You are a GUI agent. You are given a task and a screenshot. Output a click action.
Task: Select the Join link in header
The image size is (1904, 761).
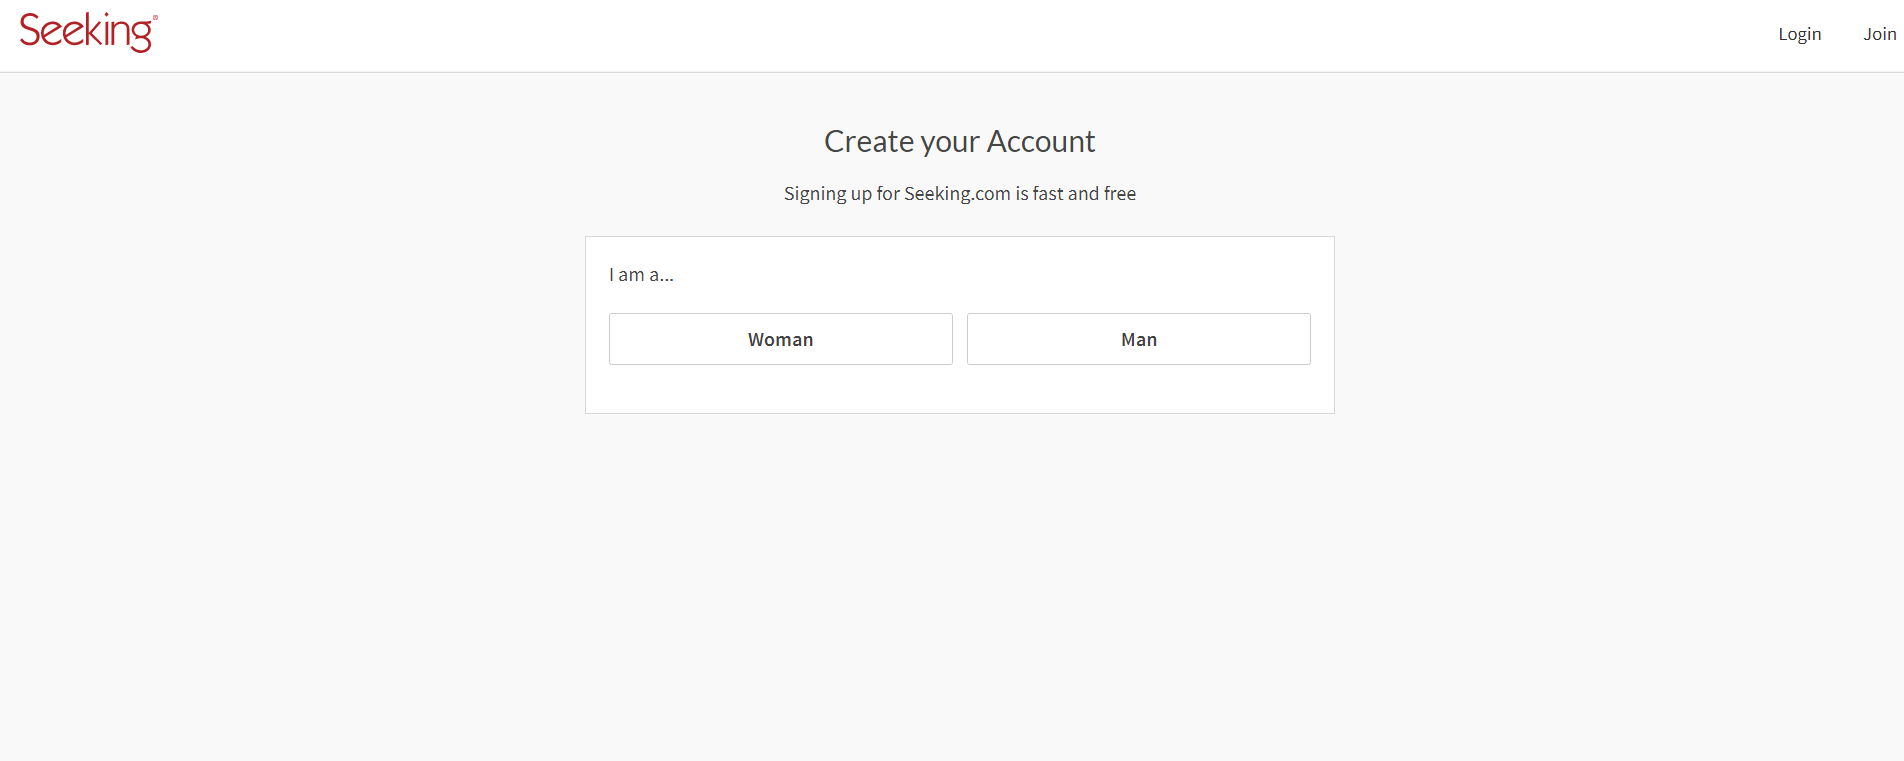click(x=1879, y=34)
